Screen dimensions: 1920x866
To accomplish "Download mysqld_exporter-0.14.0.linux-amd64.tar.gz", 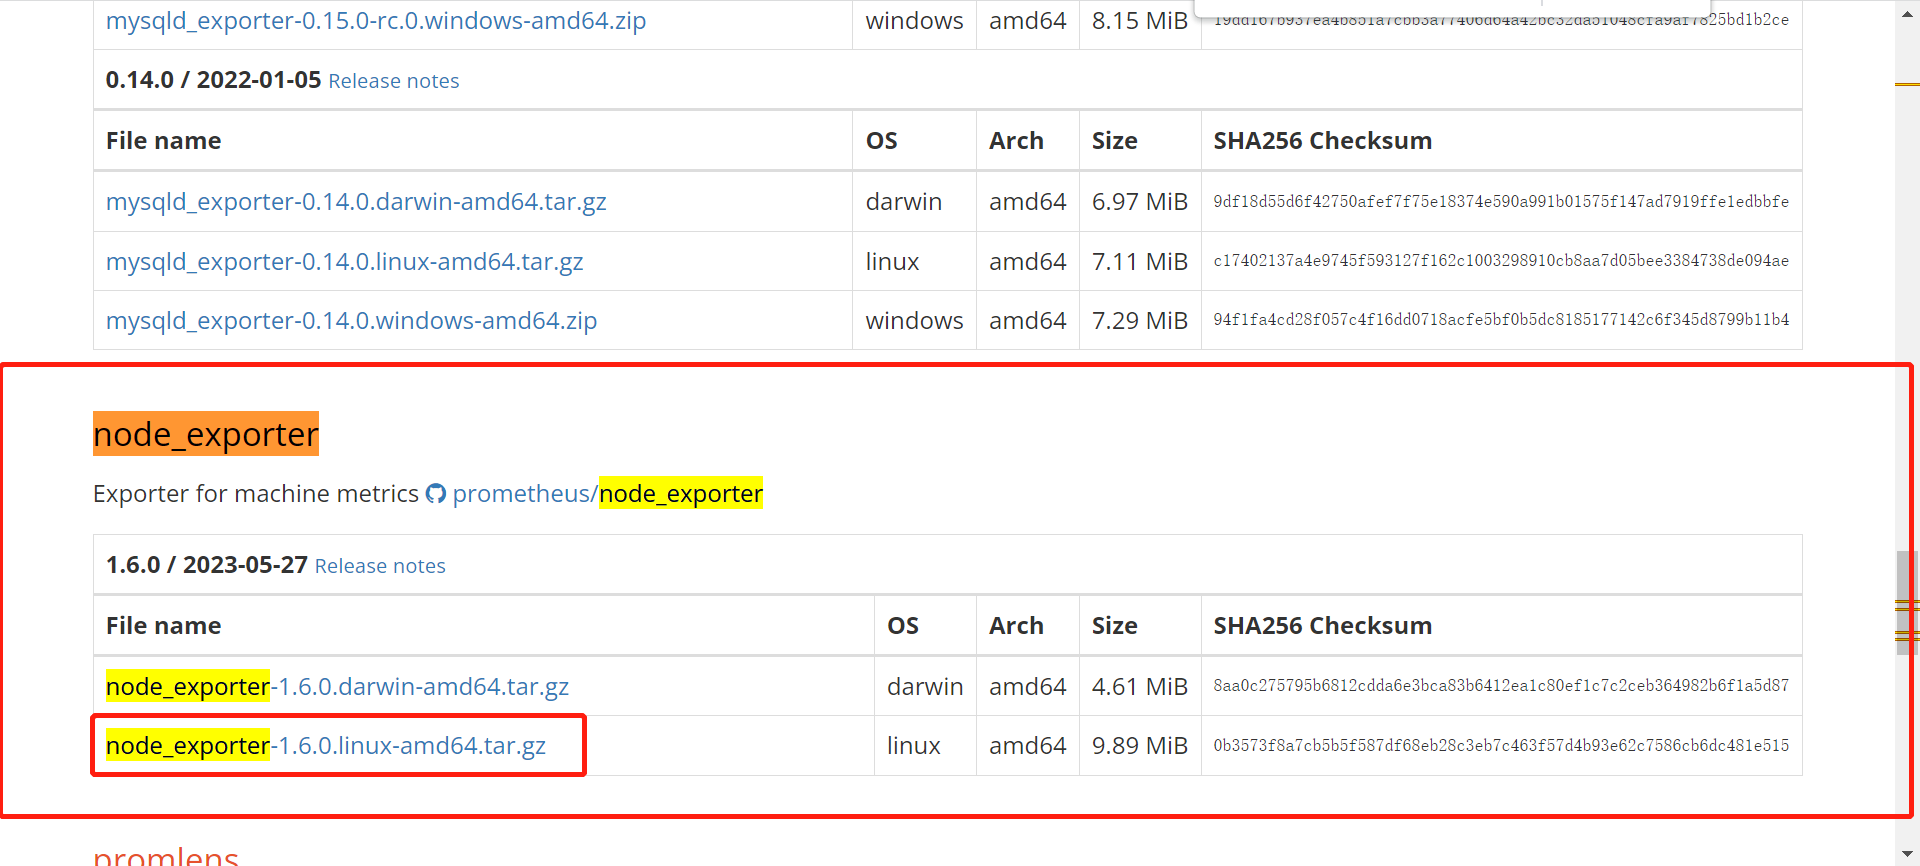I will pos(344,261).
